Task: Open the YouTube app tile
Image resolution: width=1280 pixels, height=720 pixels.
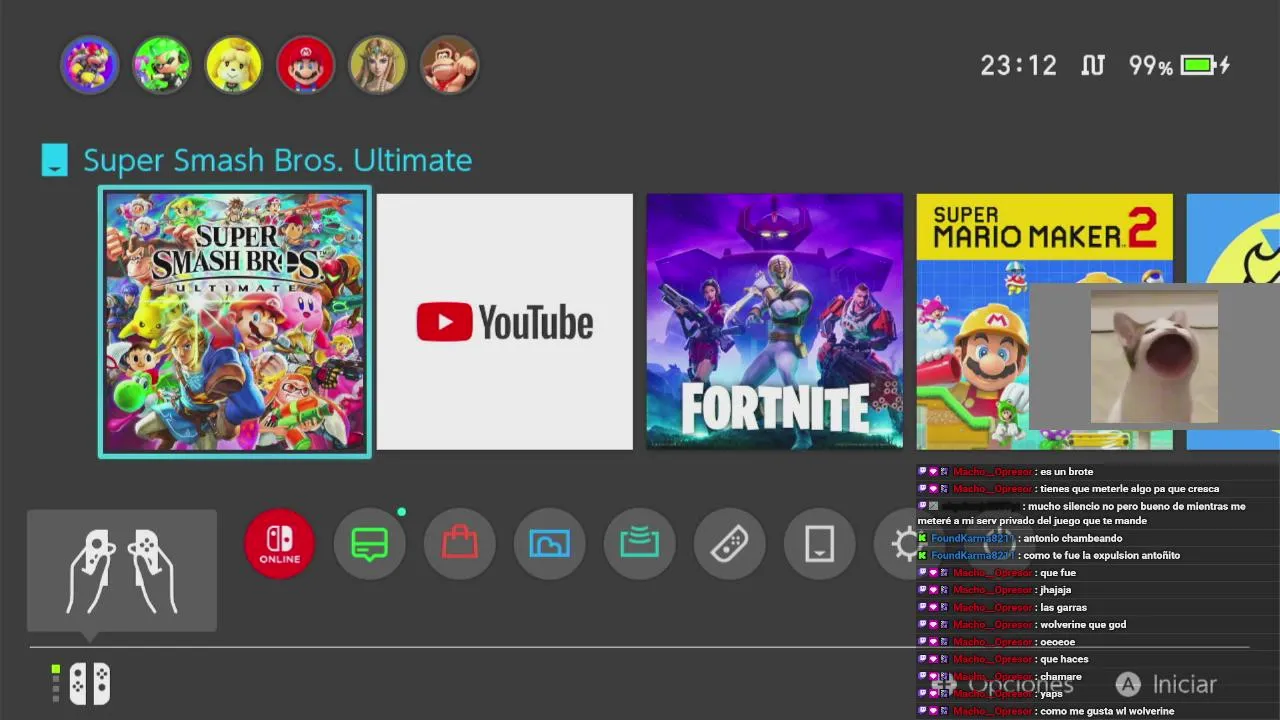Action: tap(505, 322)
